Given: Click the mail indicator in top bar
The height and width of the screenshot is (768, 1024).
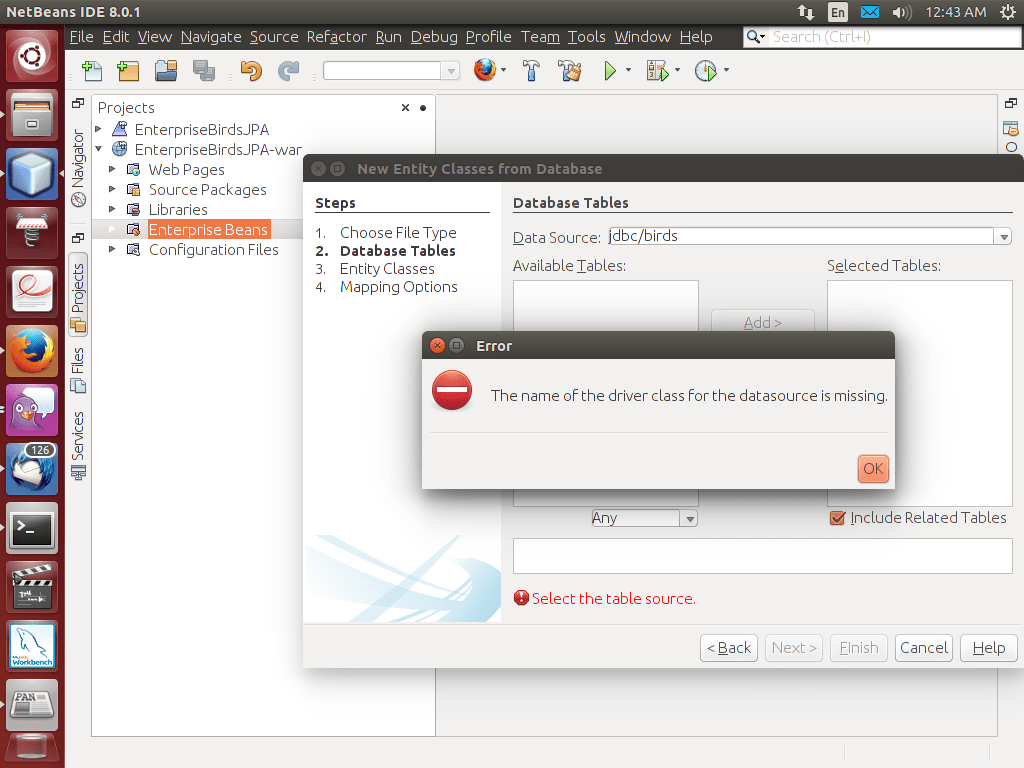Looking at the screenshot, I should (x=870, y=12).
